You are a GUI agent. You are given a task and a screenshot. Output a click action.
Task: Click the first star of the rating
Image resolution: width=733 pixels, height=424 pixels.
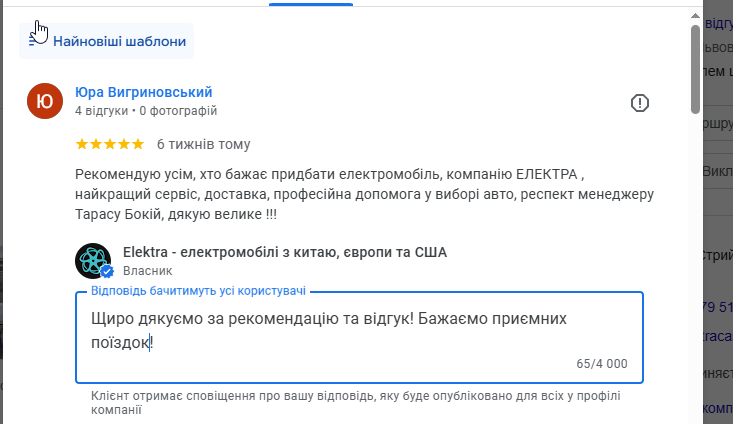pos(82,144)
